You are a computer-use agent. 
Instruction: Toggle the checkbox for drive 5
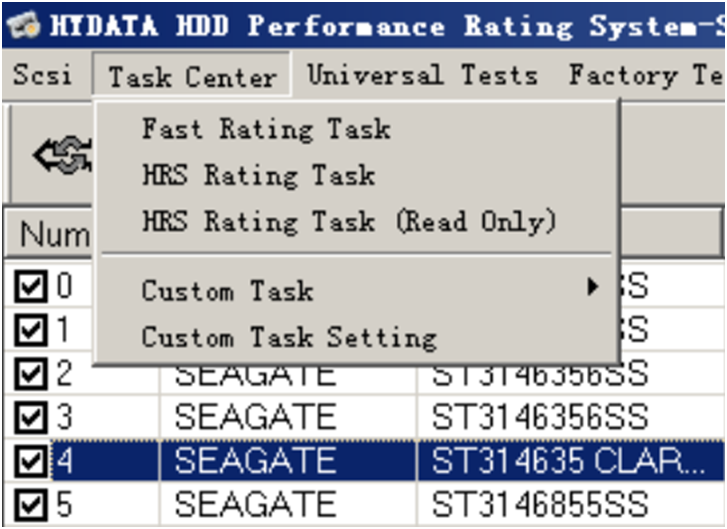click(31, 504)
